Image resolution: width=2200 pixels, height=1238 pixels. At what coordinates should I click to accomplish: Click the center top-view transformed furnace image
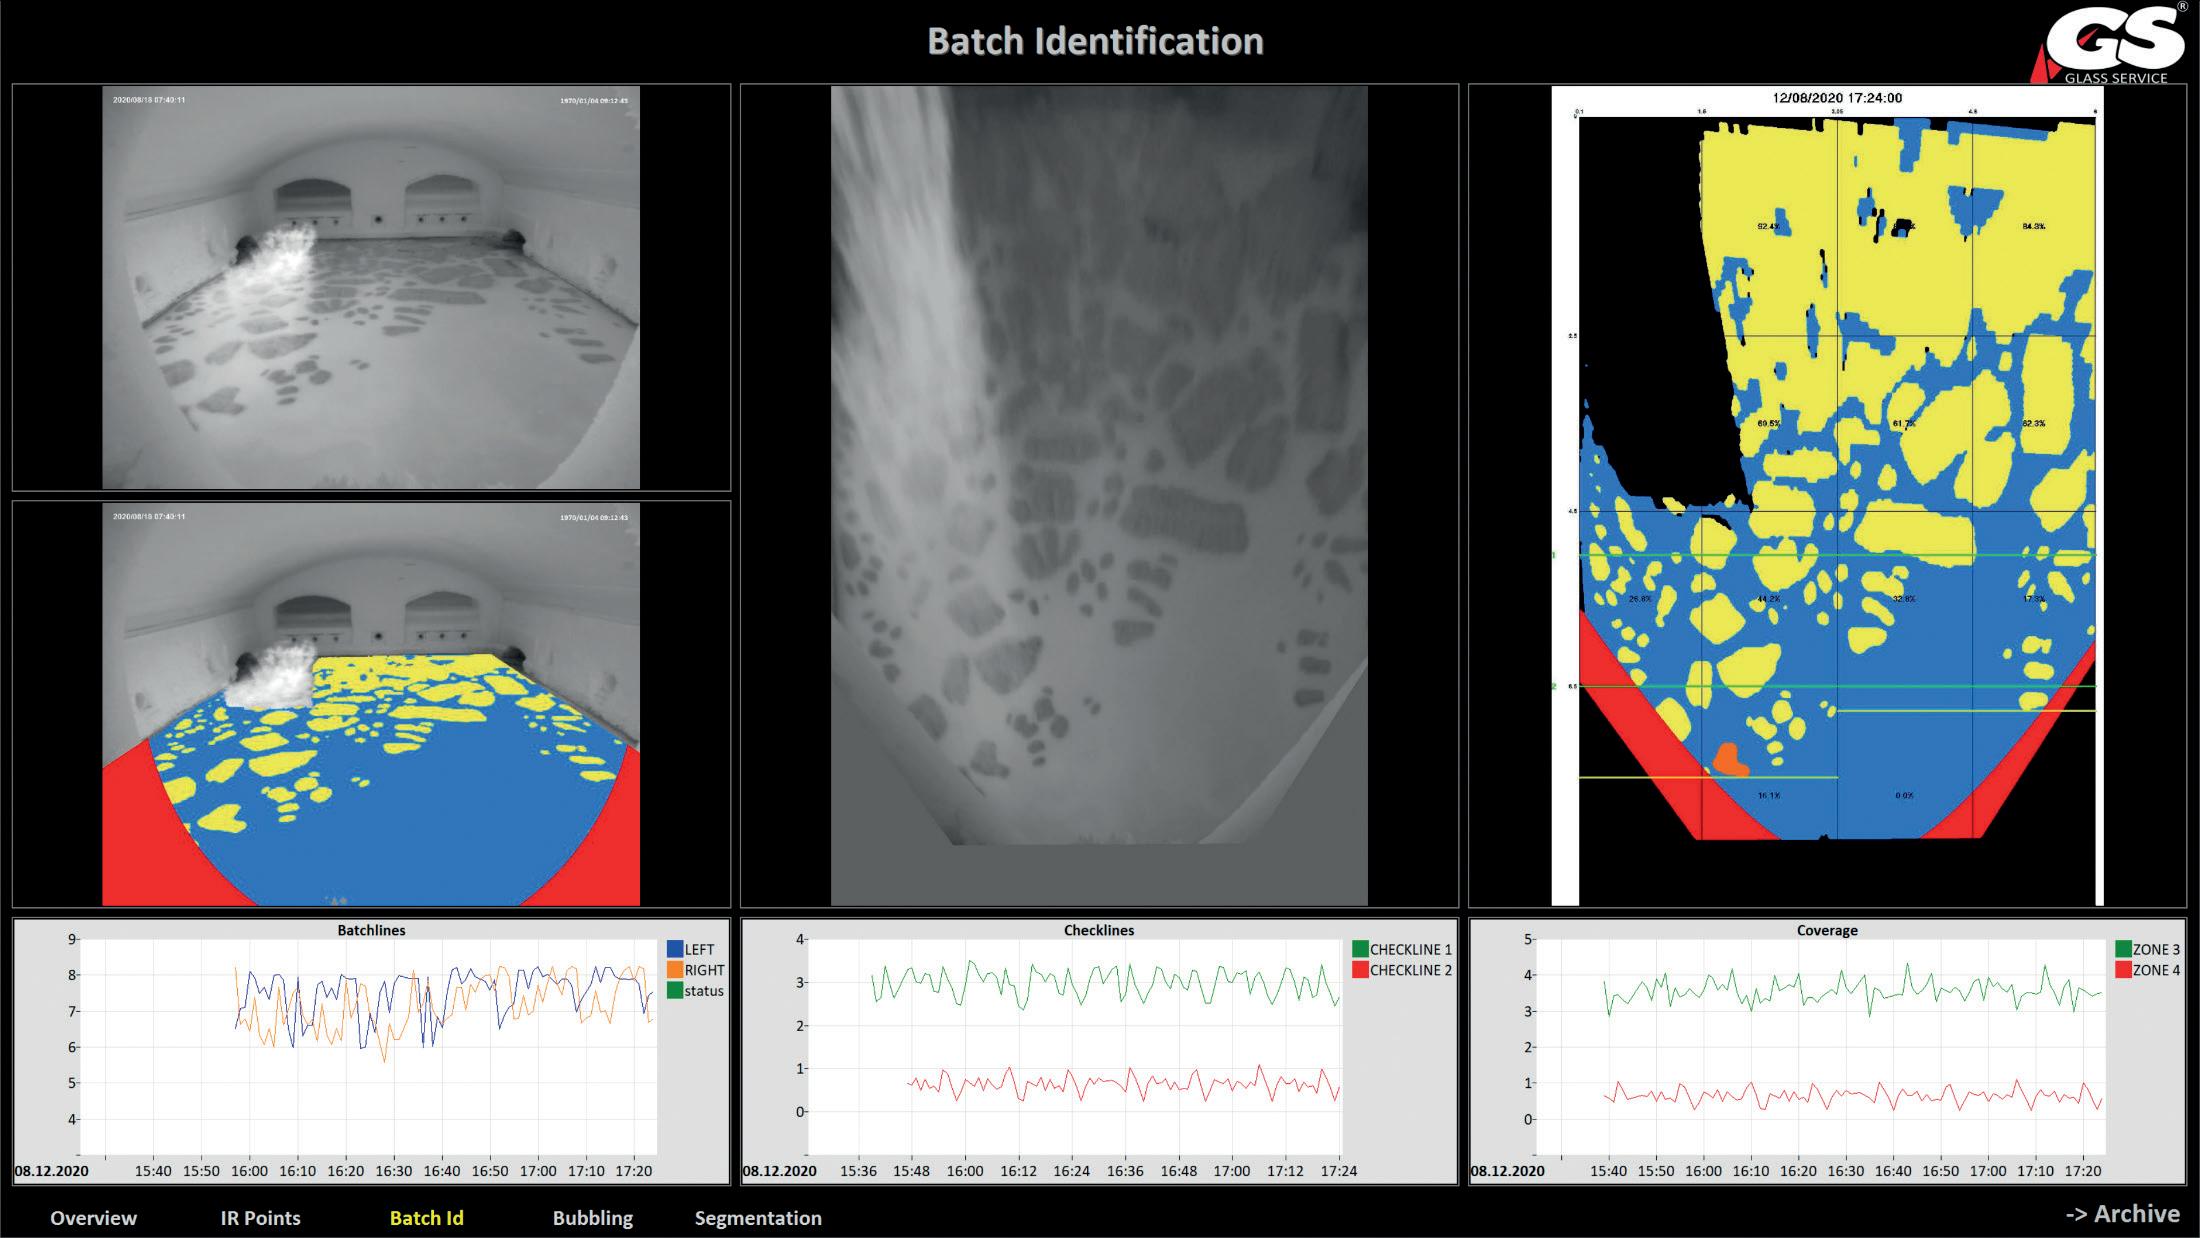pos(1099,495)
